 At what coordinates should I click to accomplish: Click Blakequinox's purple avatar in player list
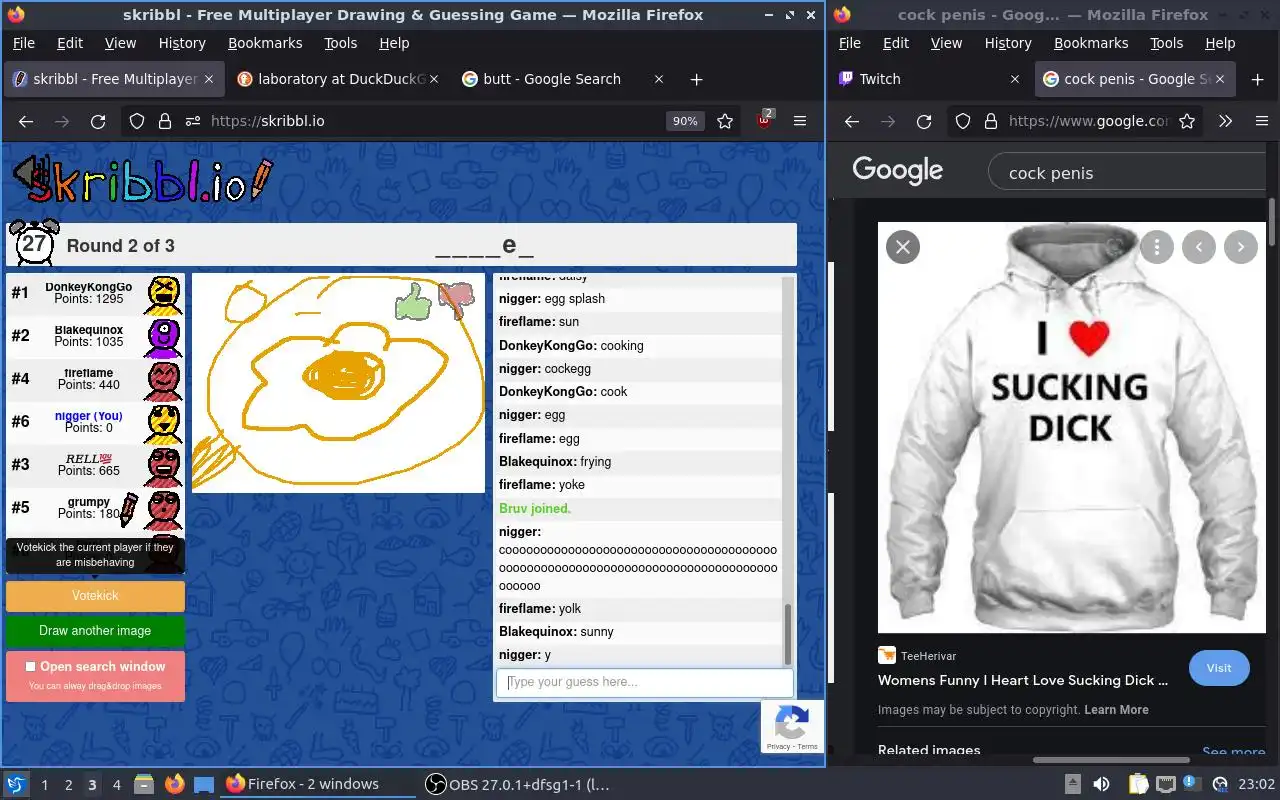click(x=163, y=336)
